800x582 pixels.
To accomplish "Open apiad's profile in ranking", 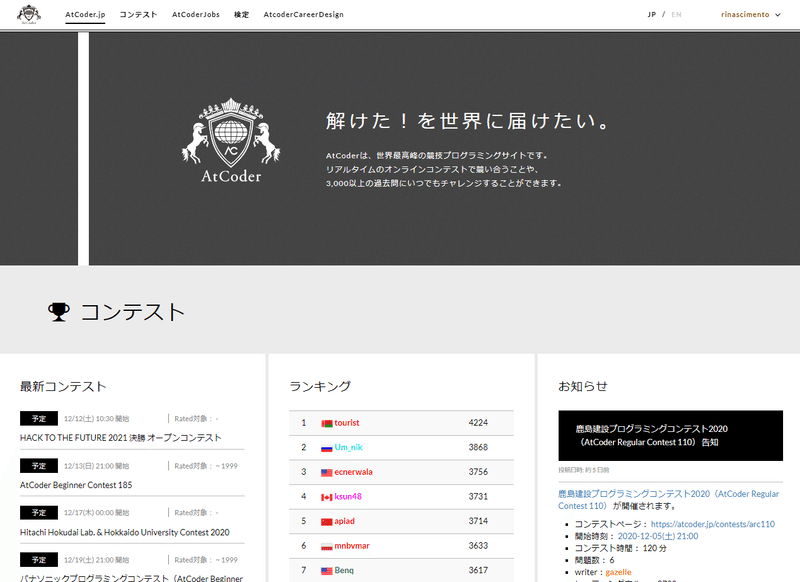I will [x=344, y=521].
